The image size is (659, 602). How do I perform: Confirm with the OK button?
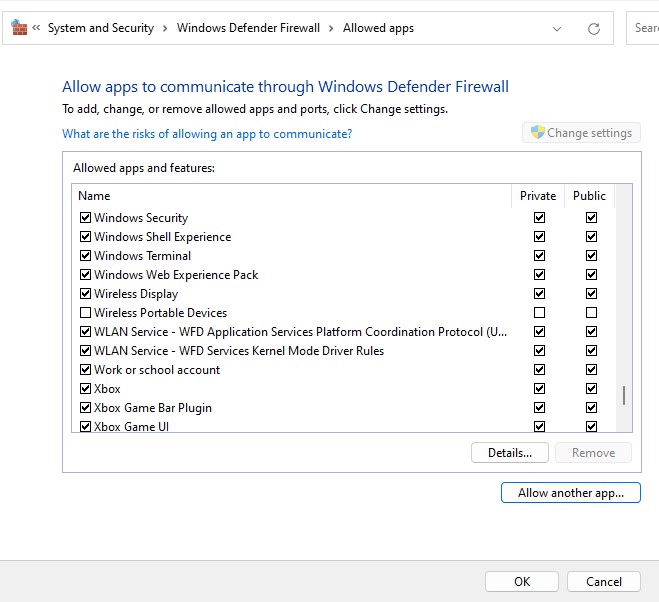(522, 581)
